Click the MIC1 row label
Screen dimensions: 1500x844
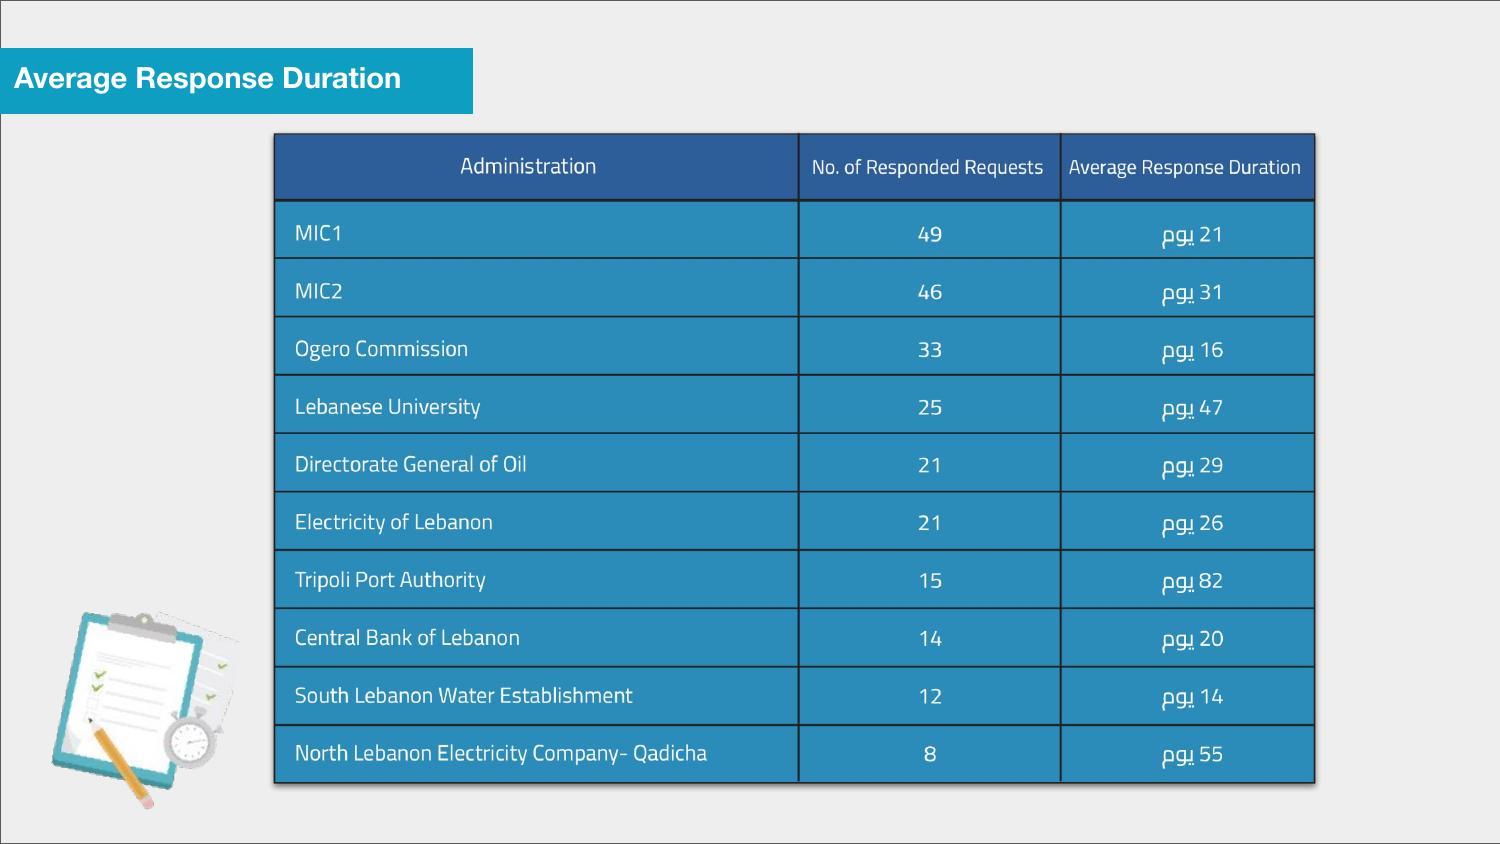click(x=318, y=233)
